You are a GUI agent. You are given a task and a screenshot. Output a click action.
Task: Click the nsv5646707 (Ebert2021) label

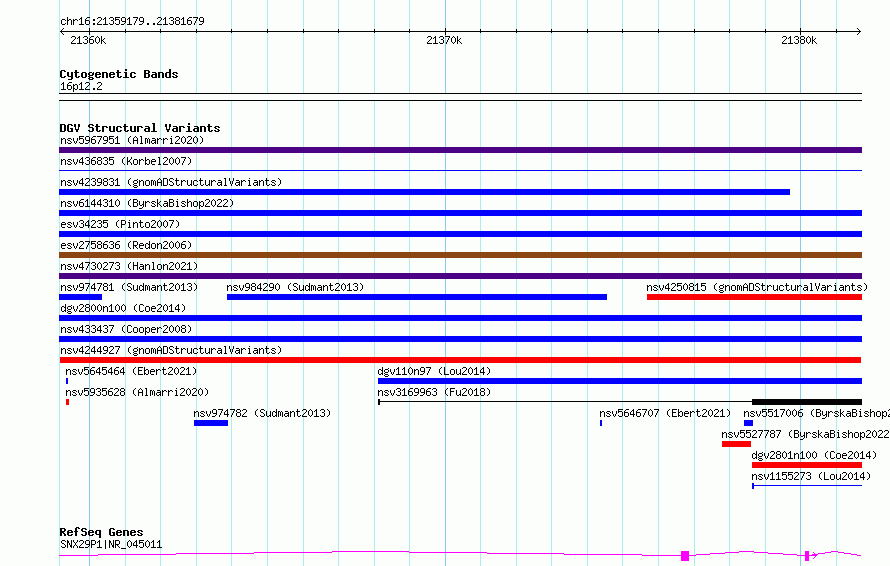click(x=665, y=413)
